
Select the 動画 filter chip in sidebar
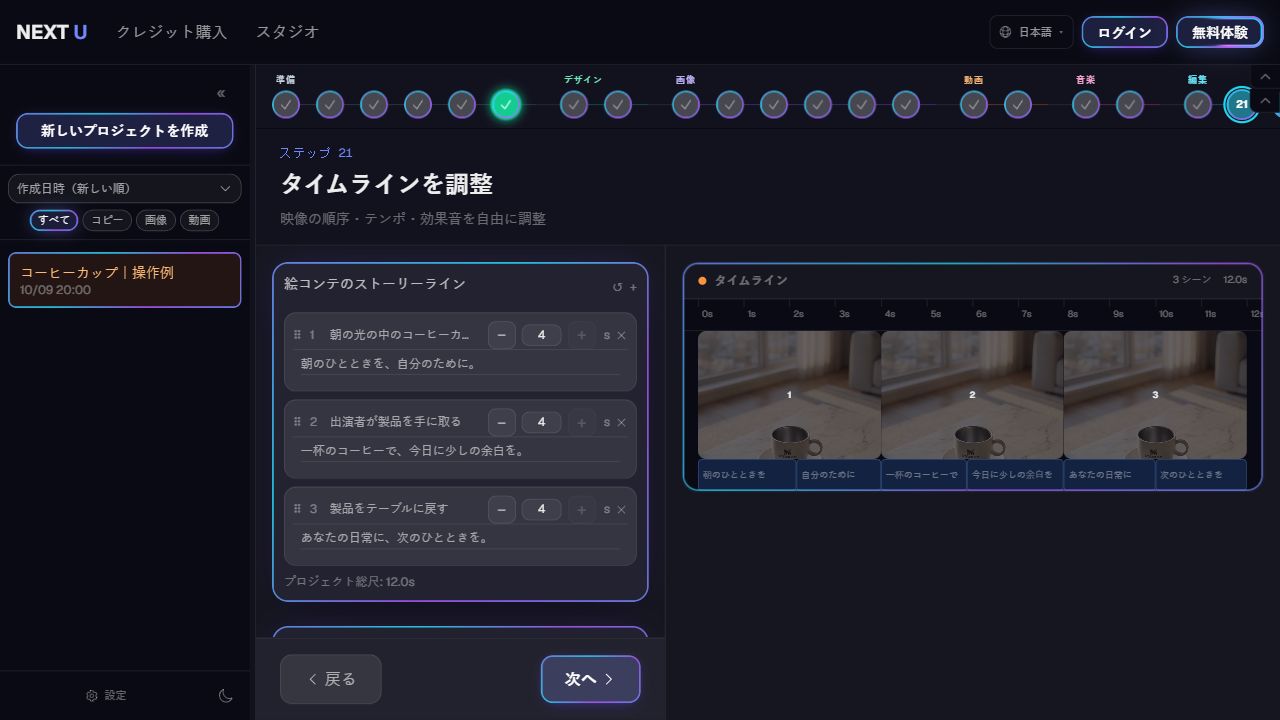point(199,220)
